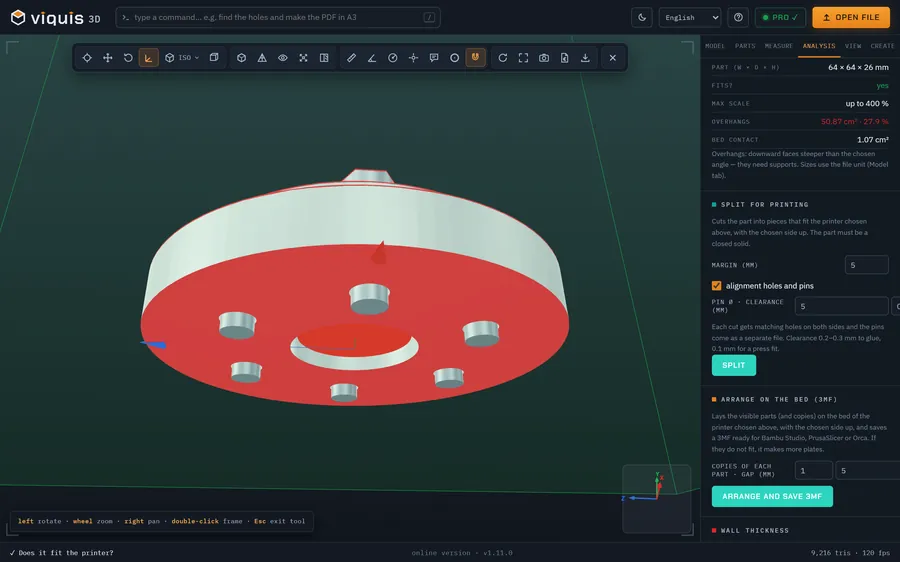Click the 'up to 400 %' max scale value

click(x=867, y=103)
